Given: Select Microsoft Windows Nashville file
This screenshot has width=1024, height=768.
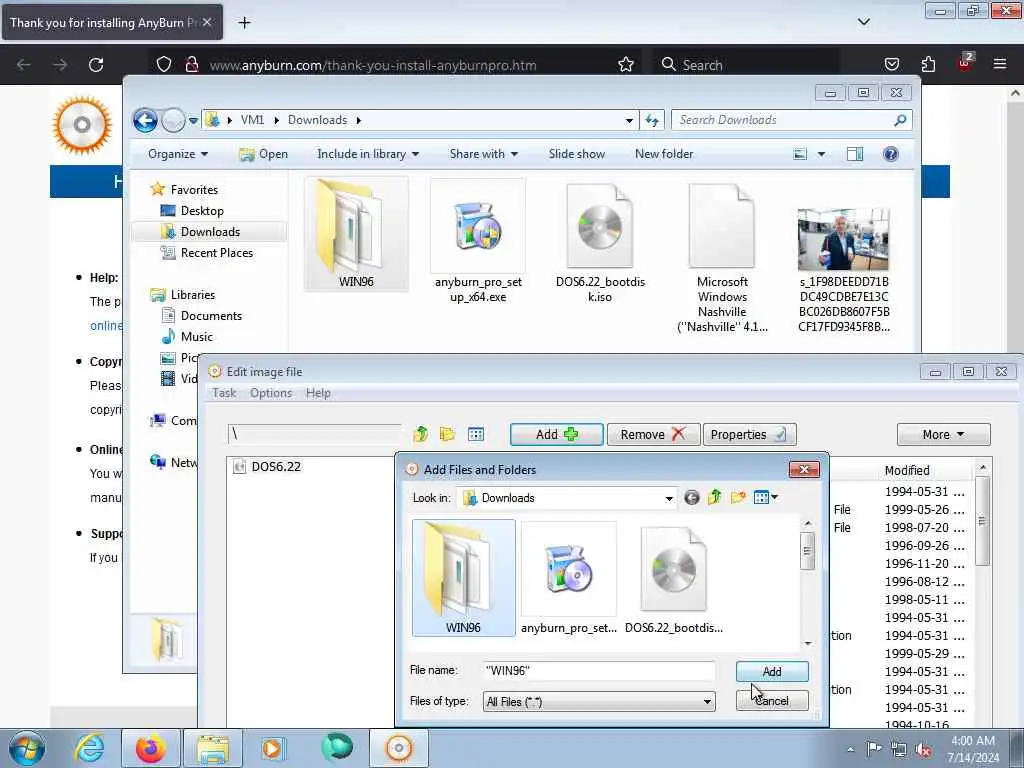Looking at the screenshot, I should [722, 257].
